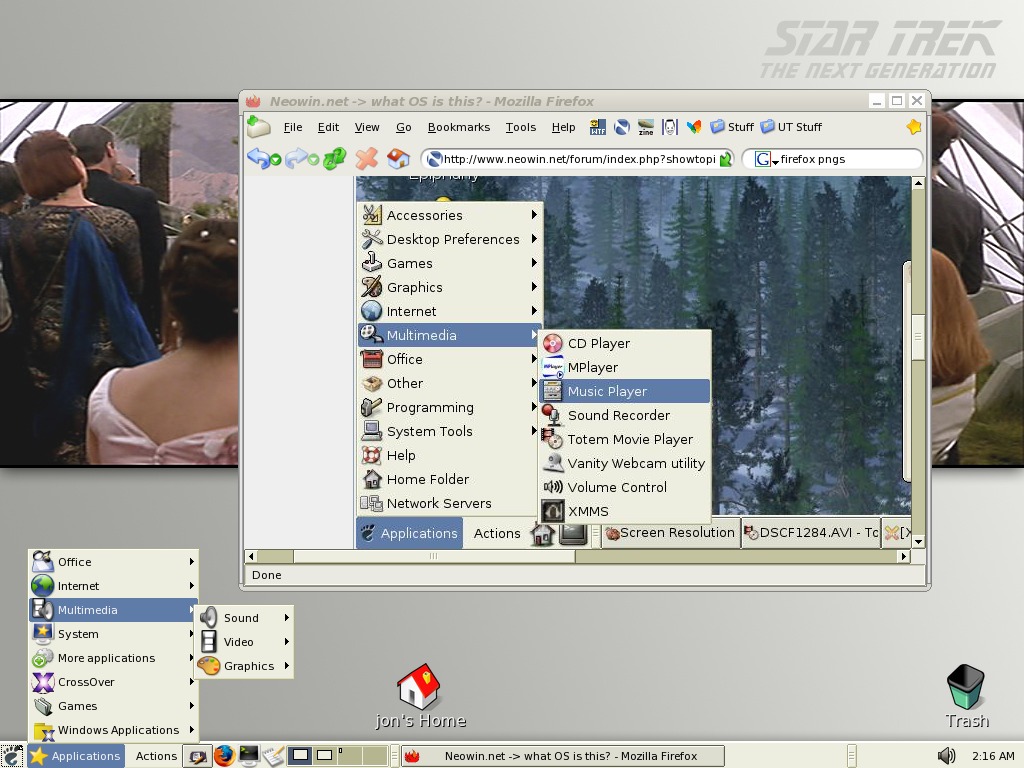The width and height of the screenshot is (1024, 768).
Task: Open the search engine dropdown in search box
Action: (766, 159)
